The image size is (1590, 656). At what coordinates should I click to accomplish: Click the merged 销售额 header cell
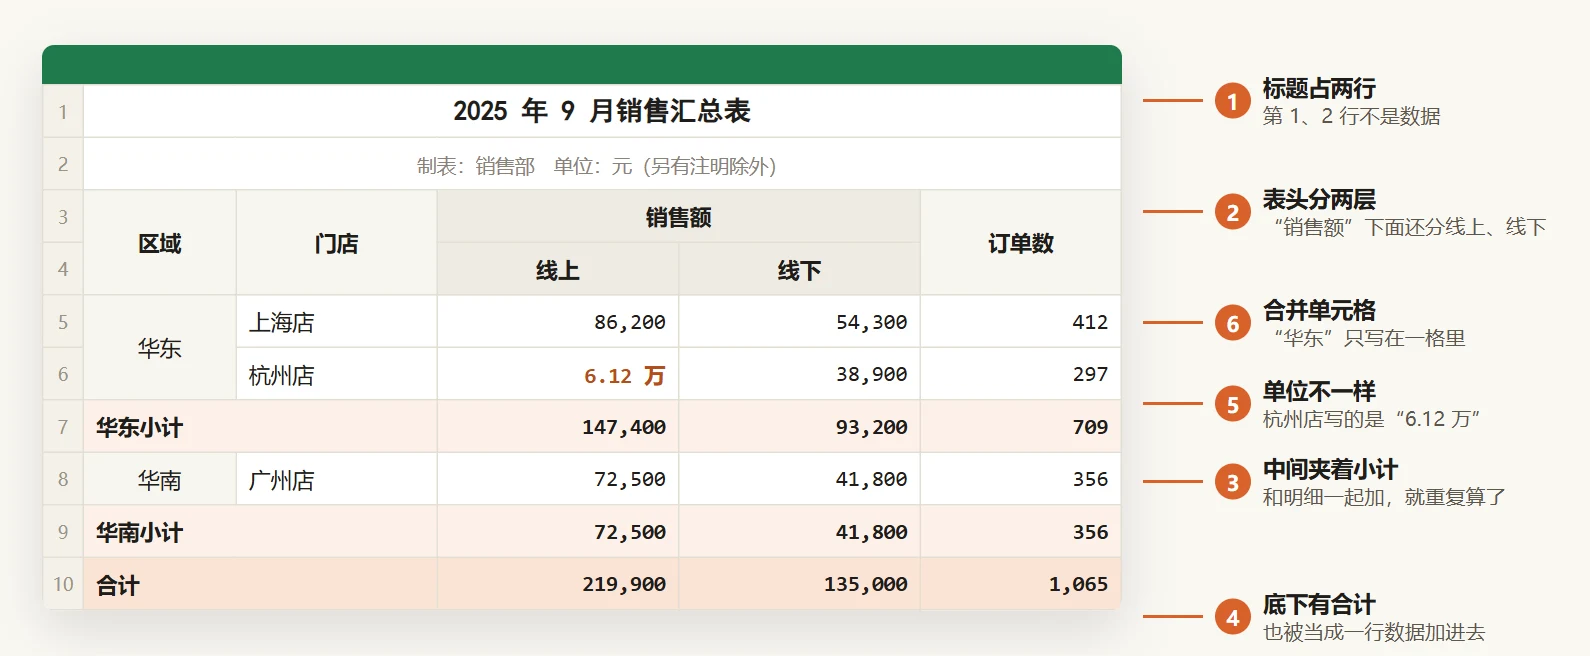[679, 217]
